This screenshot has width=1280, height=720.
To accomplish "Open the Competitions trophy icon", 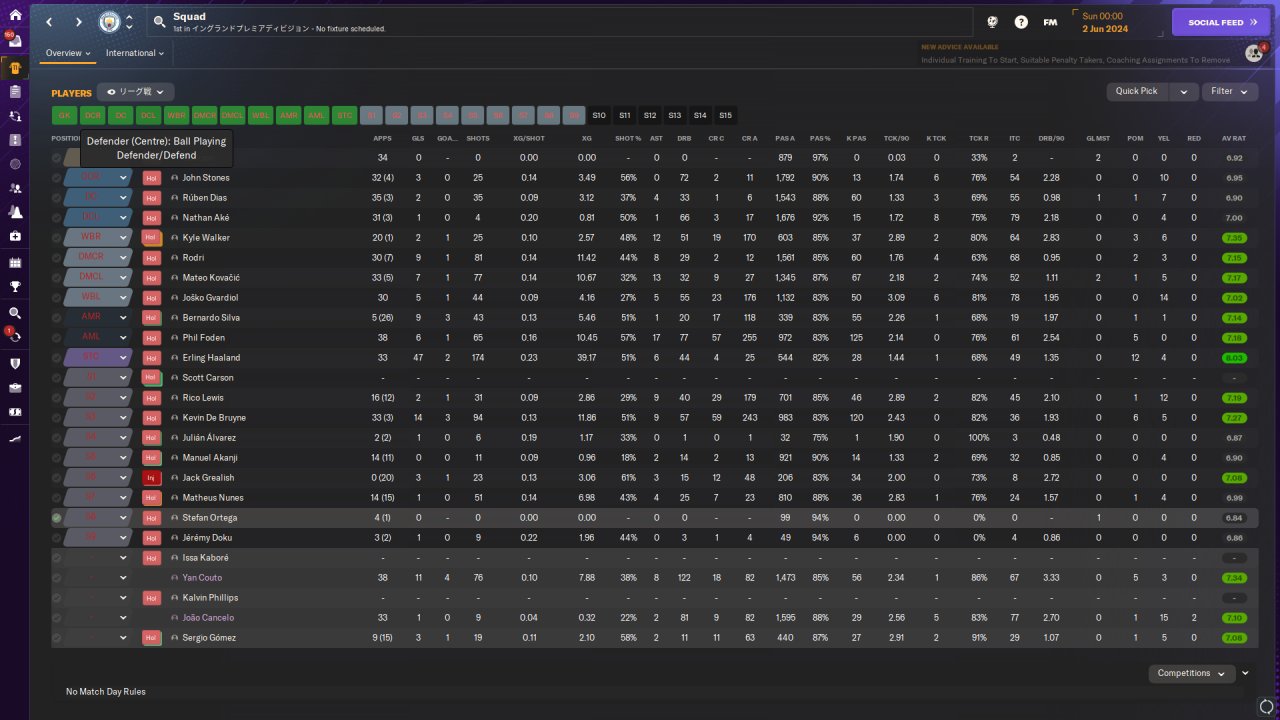I will point(14,286).
